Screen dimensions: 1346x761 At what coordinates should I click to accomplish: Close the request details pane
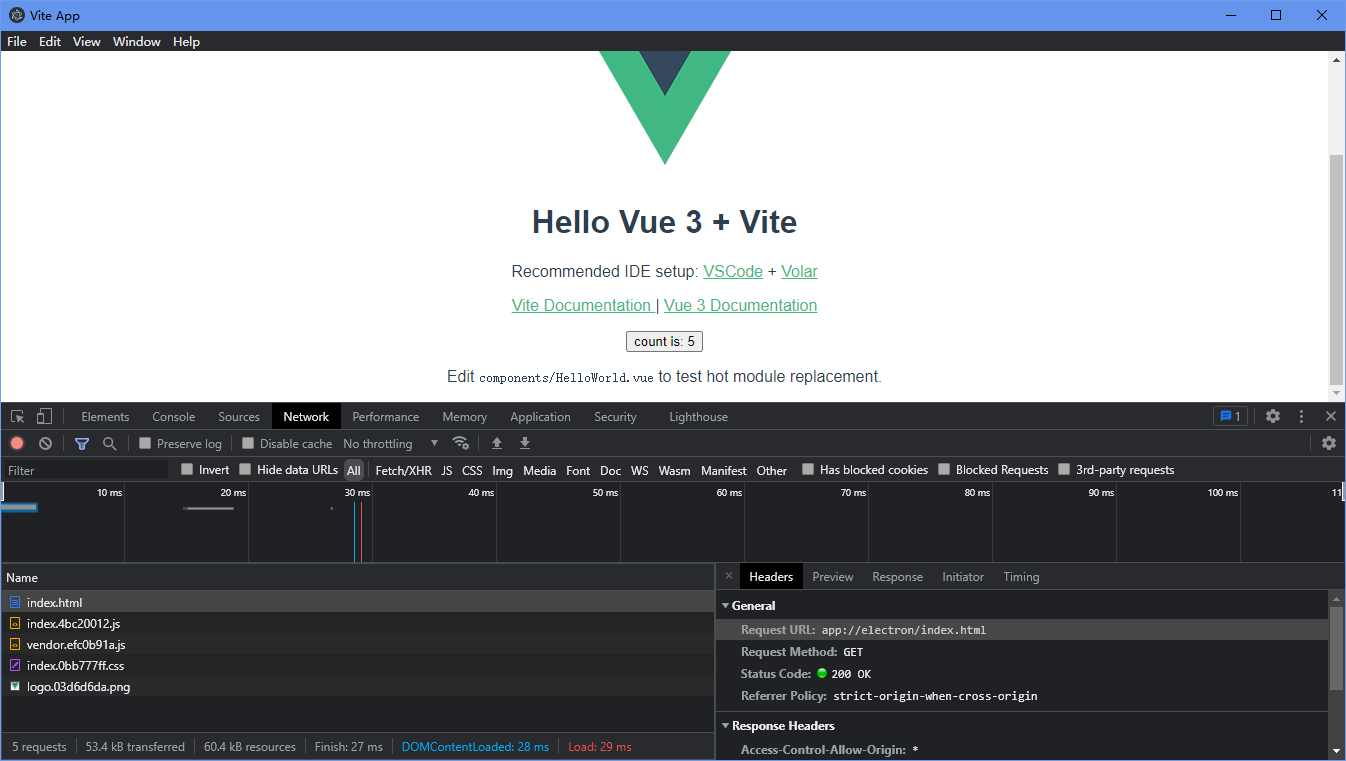coord(728,576)
